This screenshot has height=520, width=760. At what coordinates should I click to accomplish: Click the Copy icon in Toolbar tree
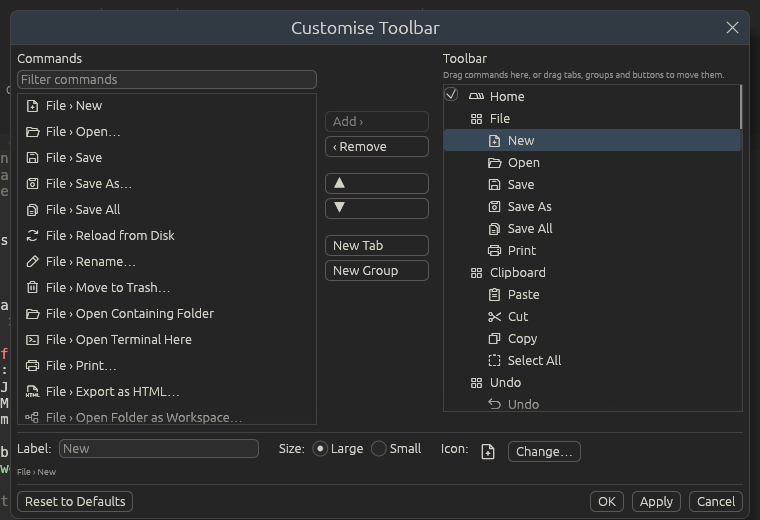[x=494, y=339]
